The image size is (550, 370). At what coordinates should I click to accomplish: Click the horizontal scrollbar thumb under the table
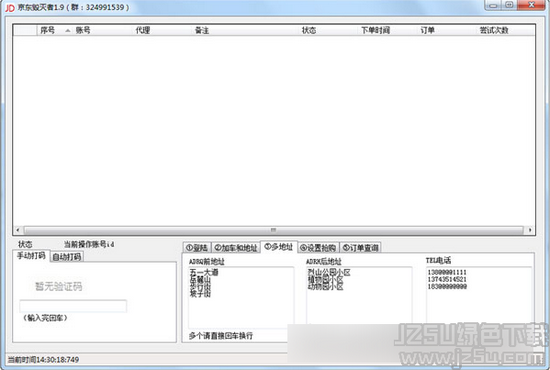click(x=273, y=230)
